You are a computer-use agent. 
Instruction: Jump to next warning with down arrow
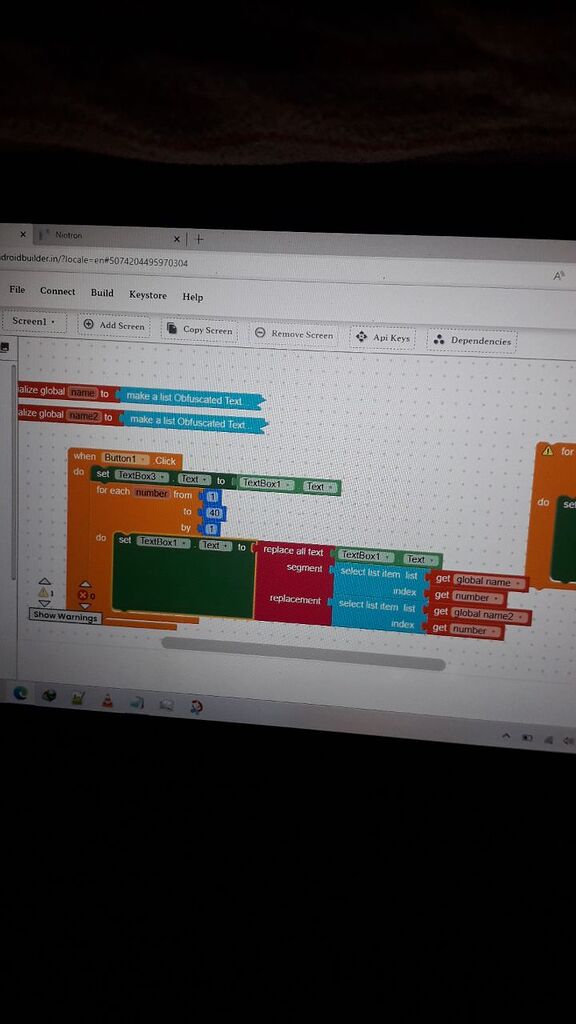[x=44, y=604]
